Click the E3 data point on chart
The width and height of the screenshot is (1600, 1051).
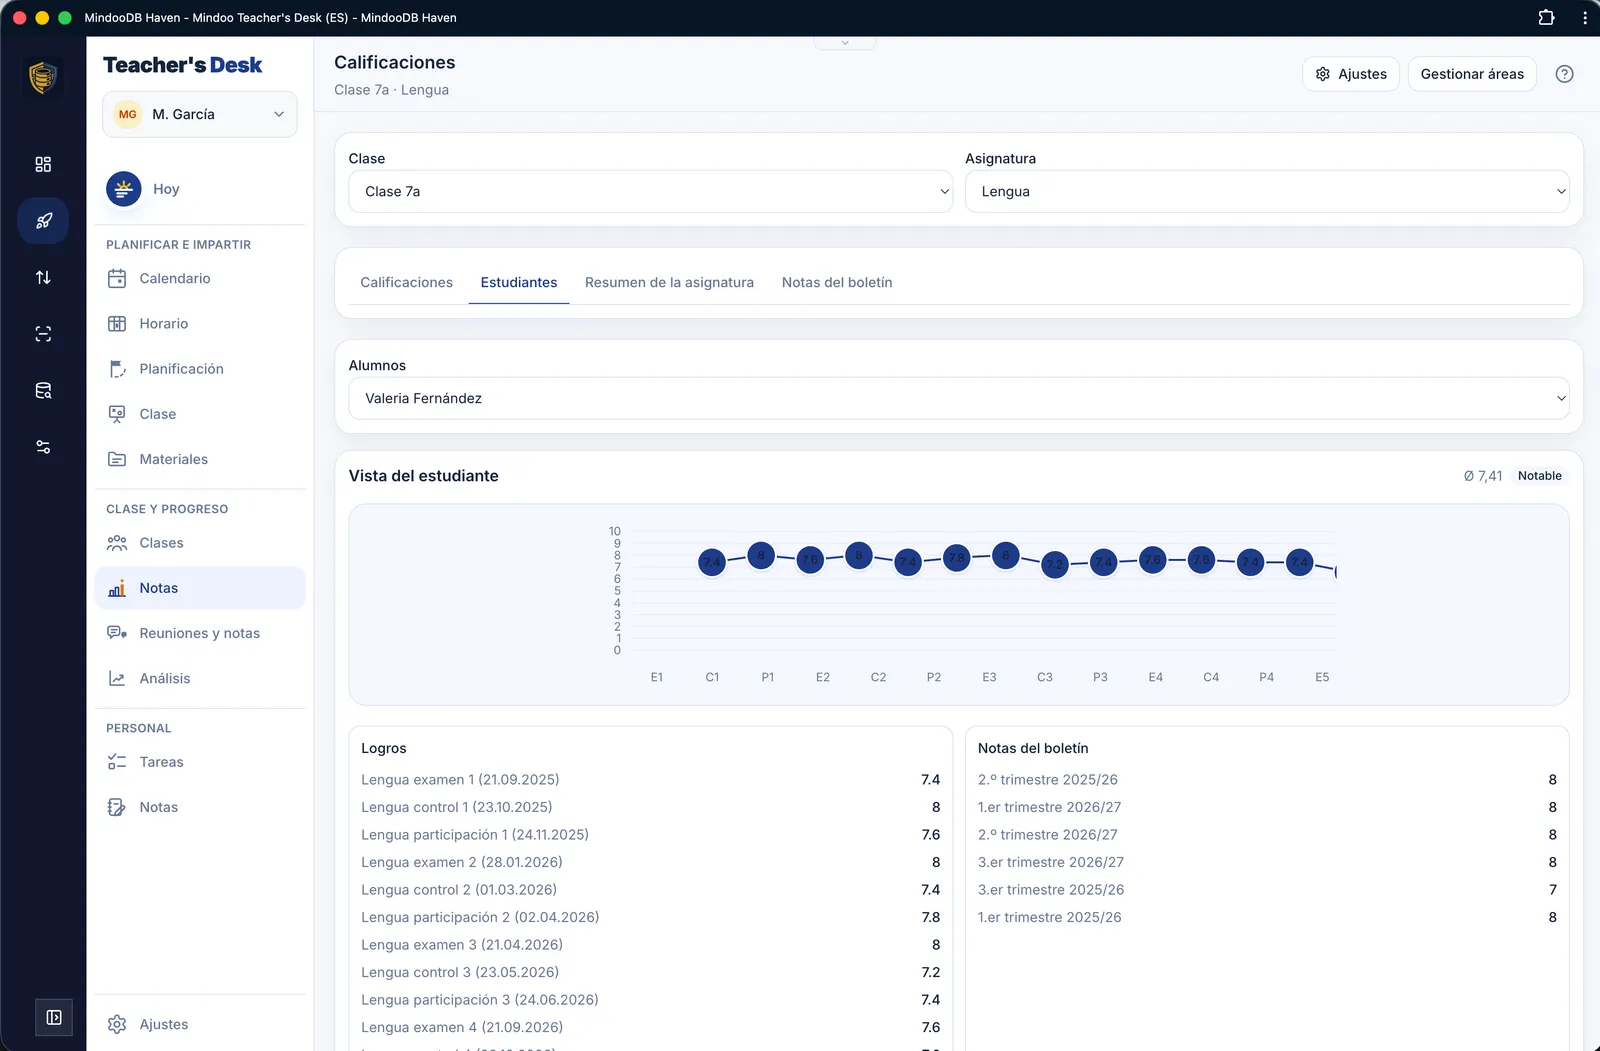click(x=1006, y=556)
